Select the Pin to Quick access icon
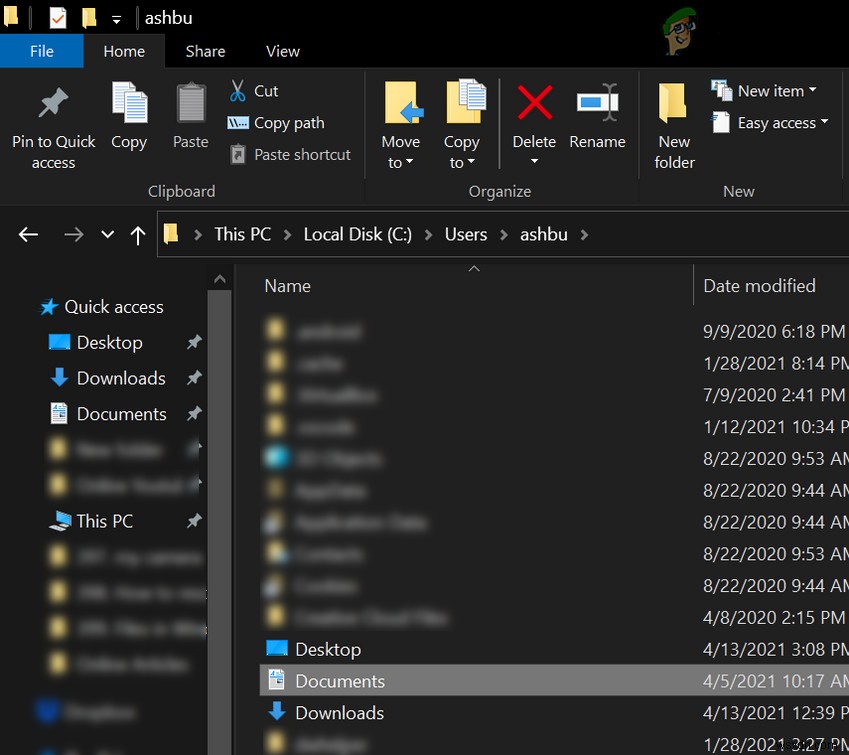 pyautogui.click(x=53, y=104)
